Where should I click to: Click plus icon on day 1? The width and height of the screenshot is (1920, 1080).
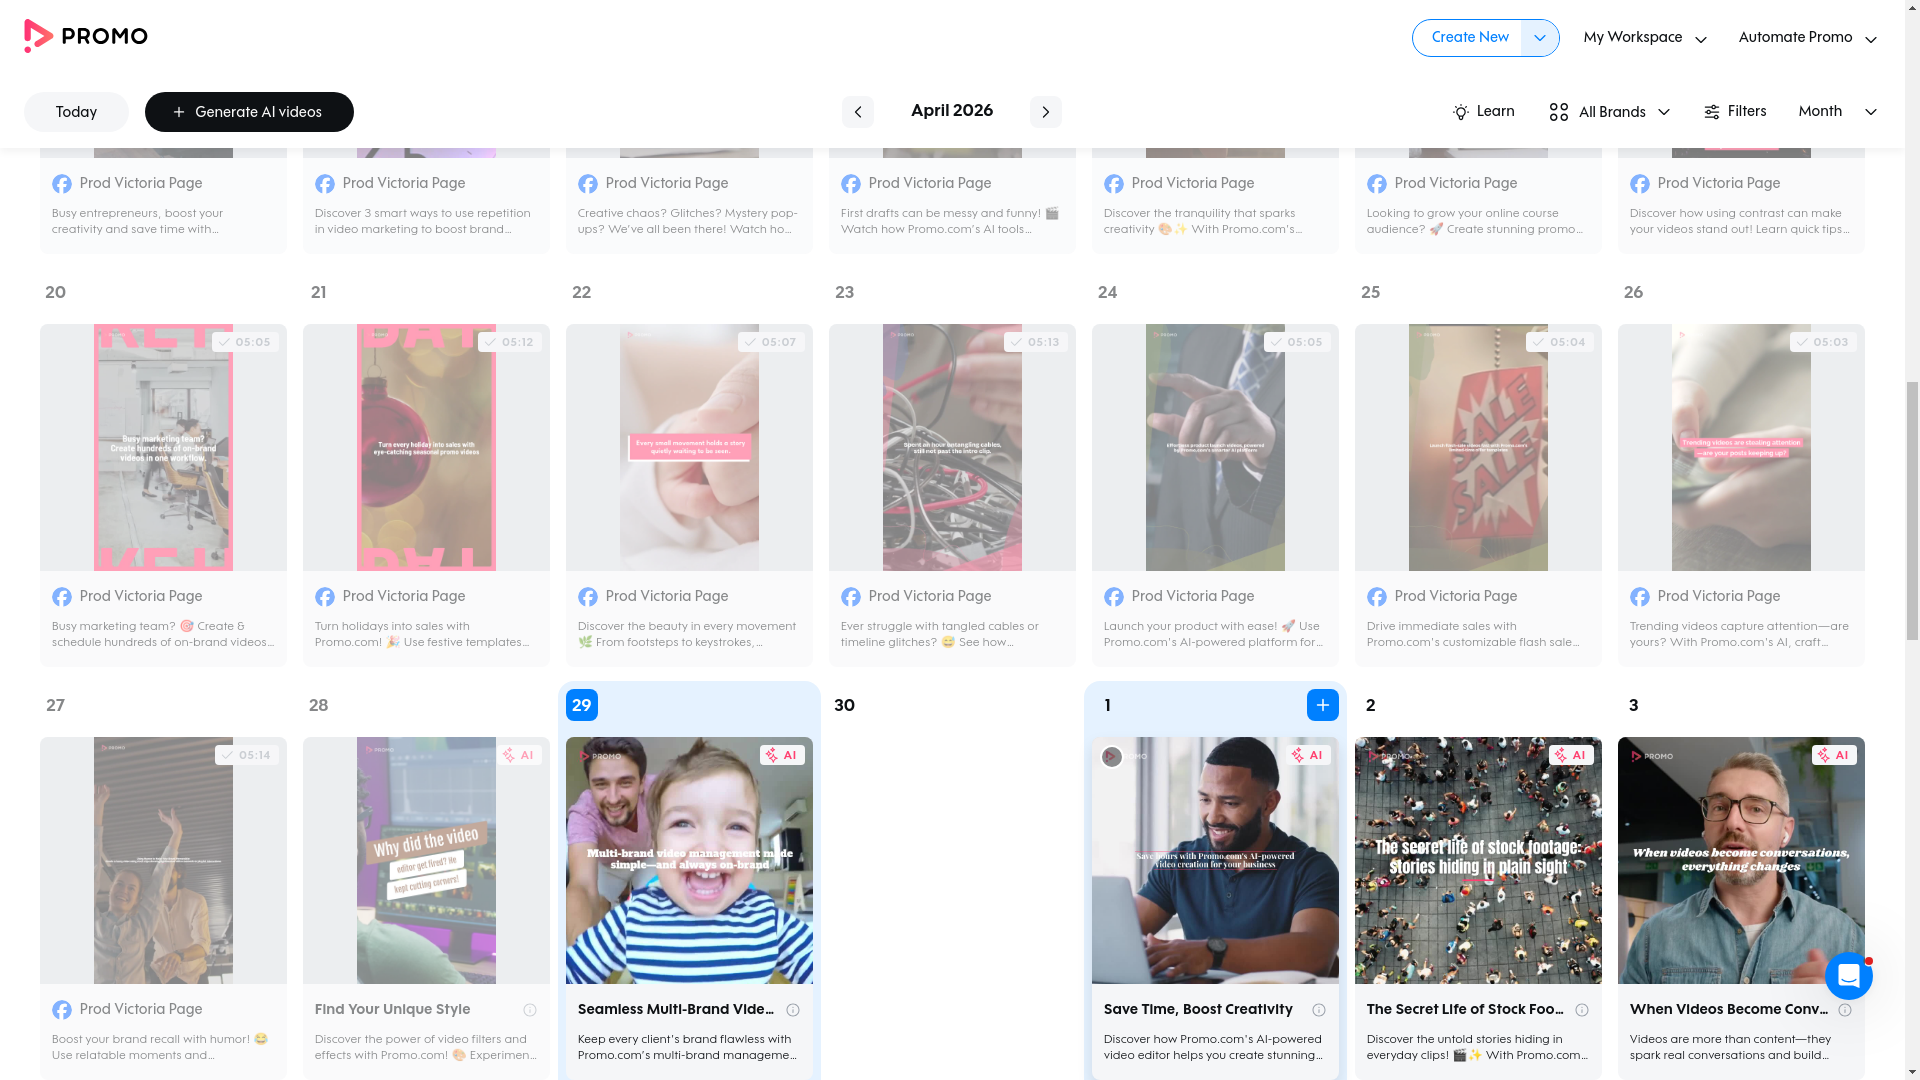[x=1322, y=705]
